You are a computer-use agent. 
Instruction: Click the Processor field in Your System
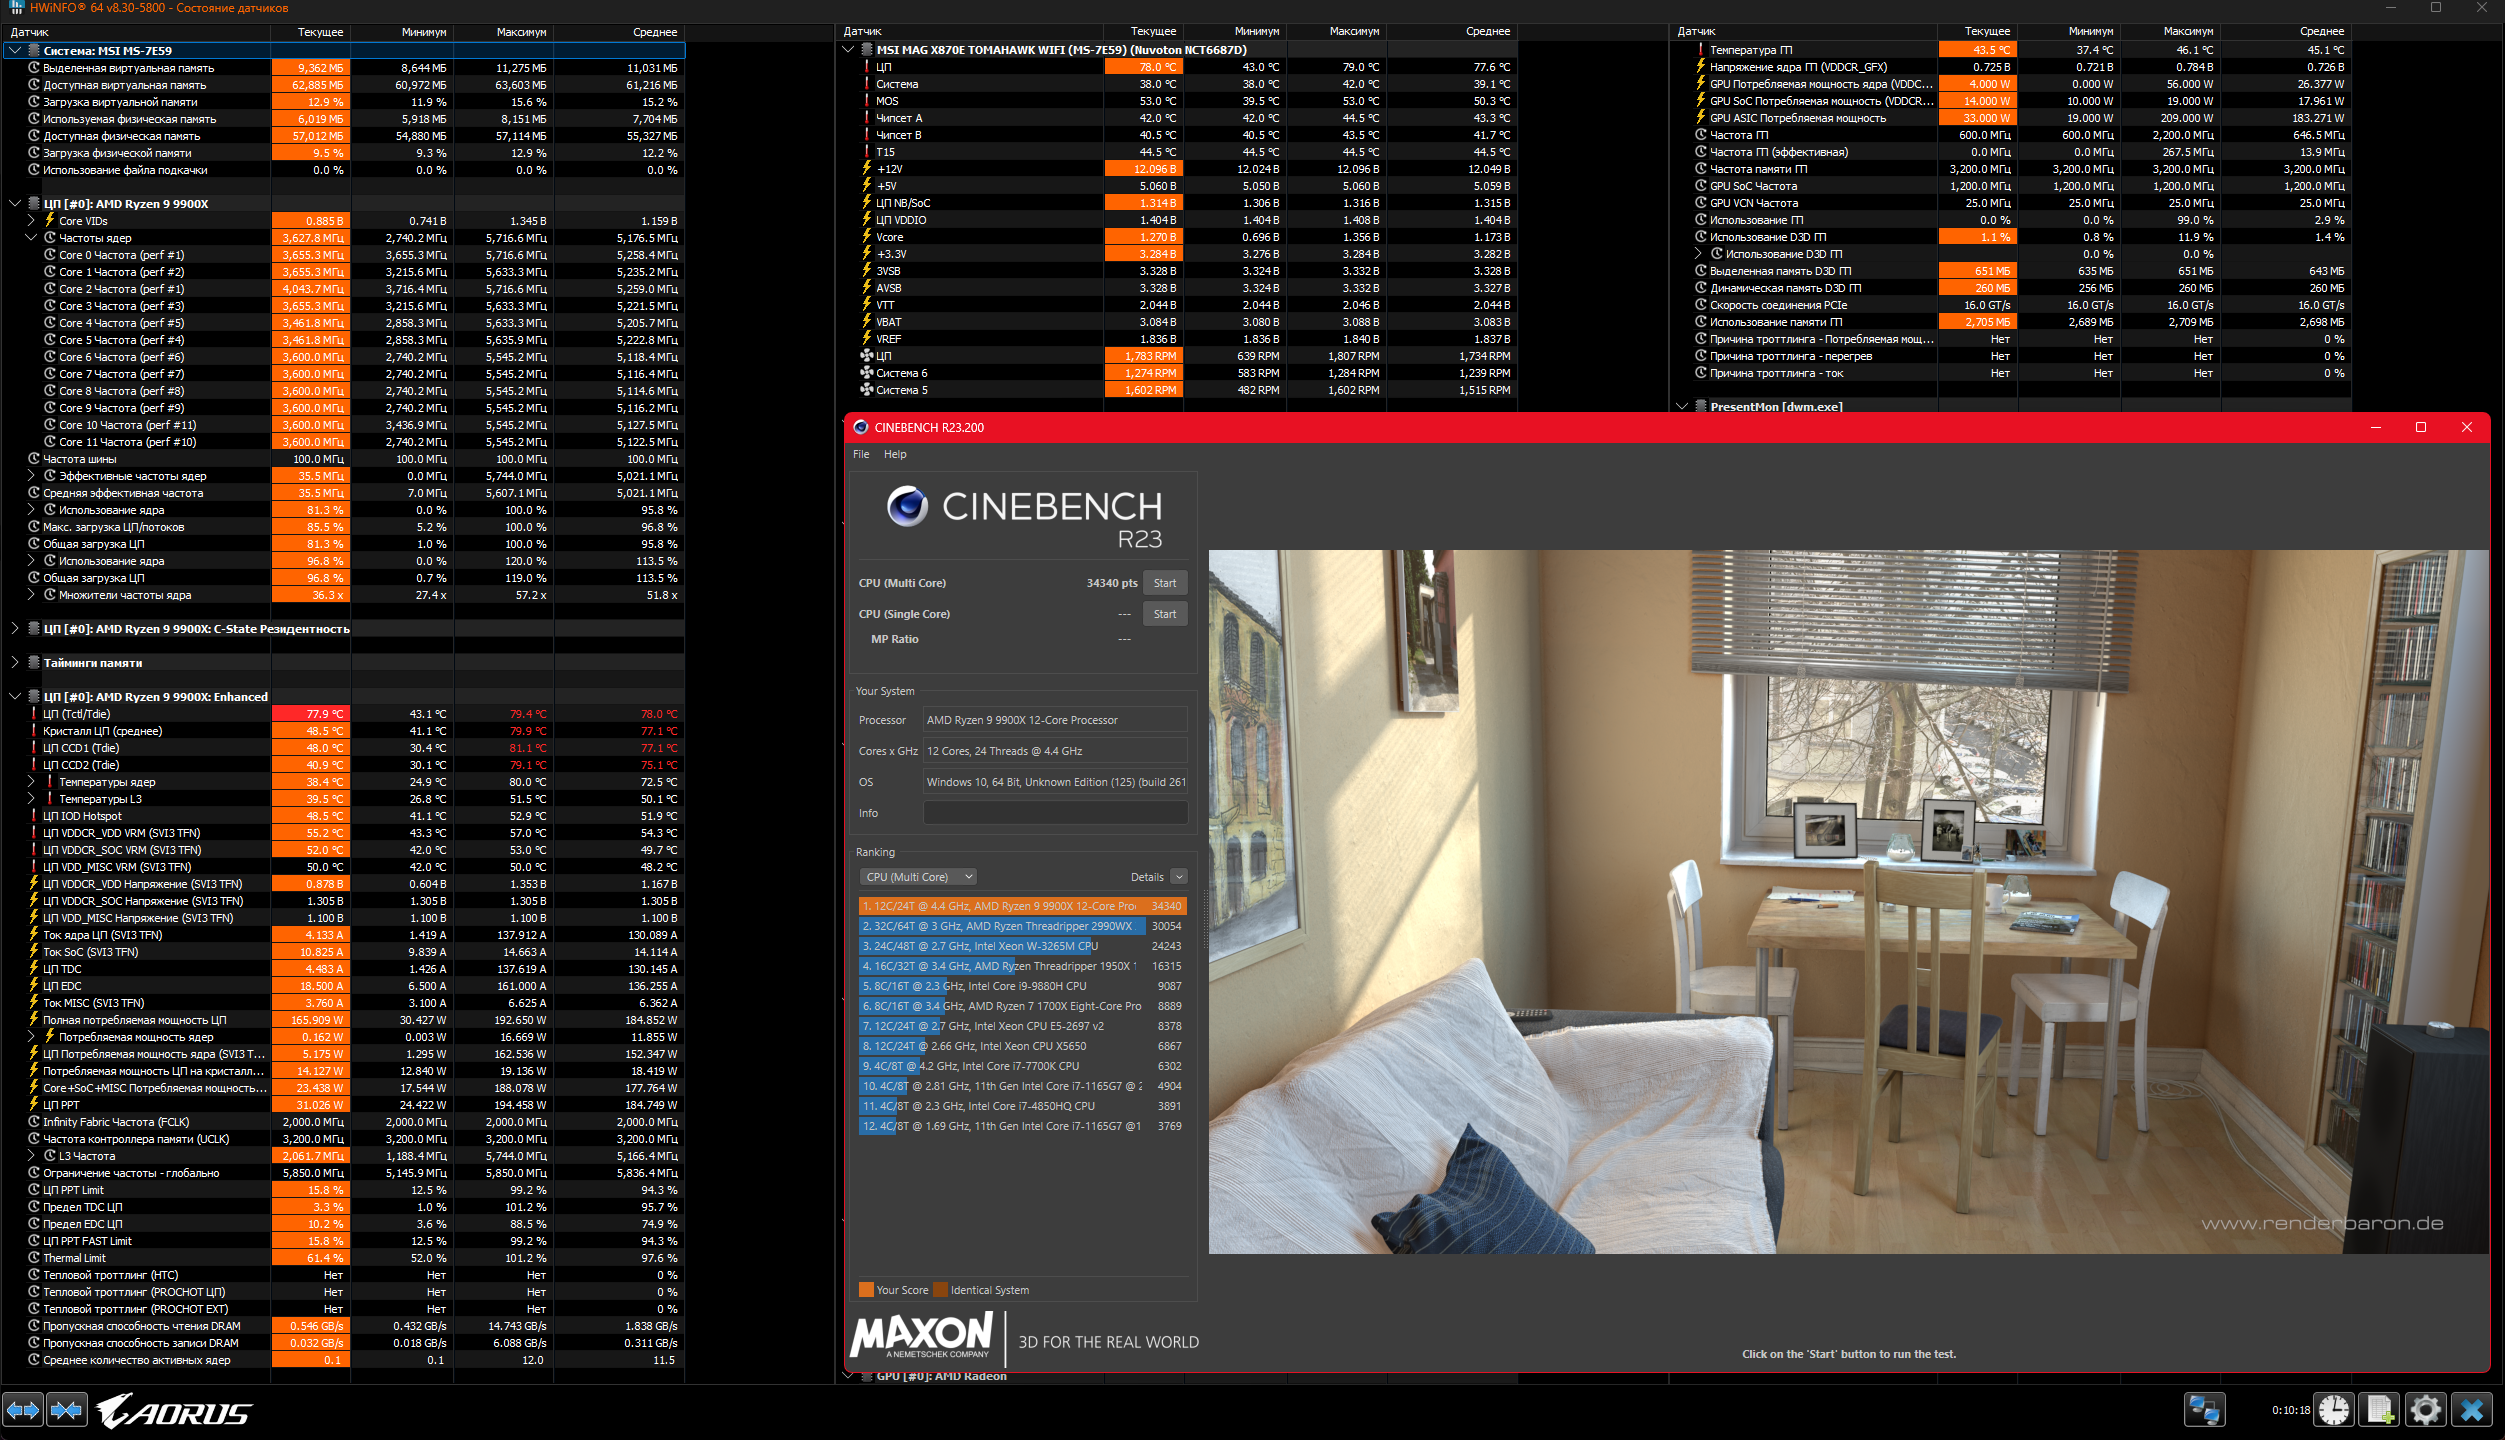point(1055,720)
